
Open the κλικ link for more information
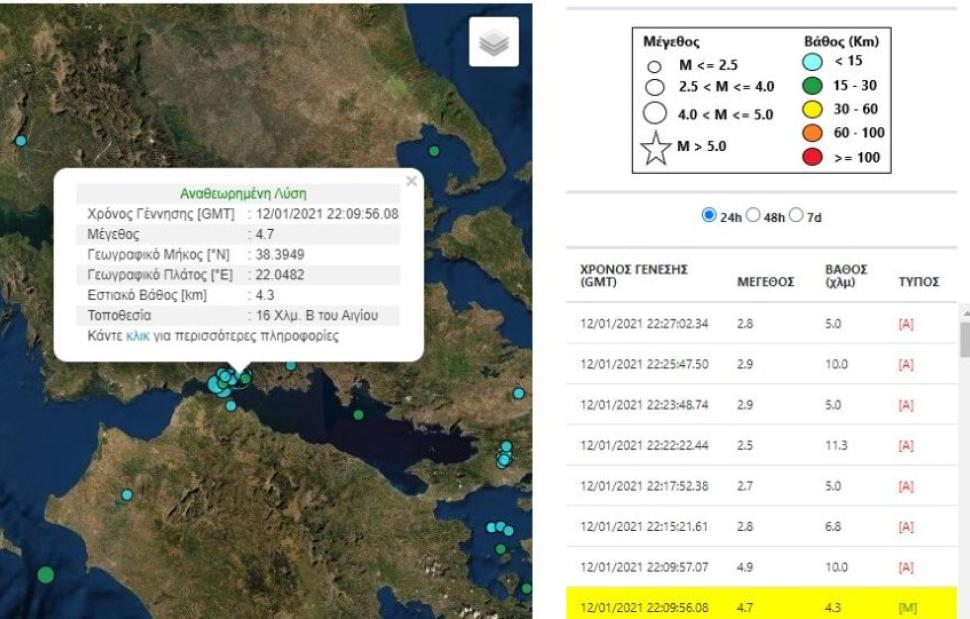click(x=137, y=336)
